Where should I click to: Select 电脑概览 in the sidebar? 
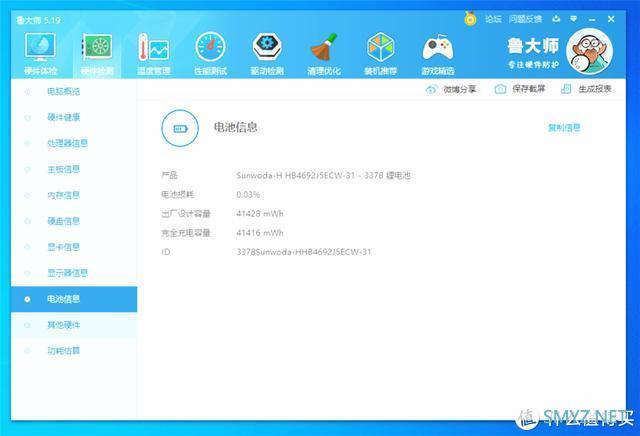[x=74, y=91]
